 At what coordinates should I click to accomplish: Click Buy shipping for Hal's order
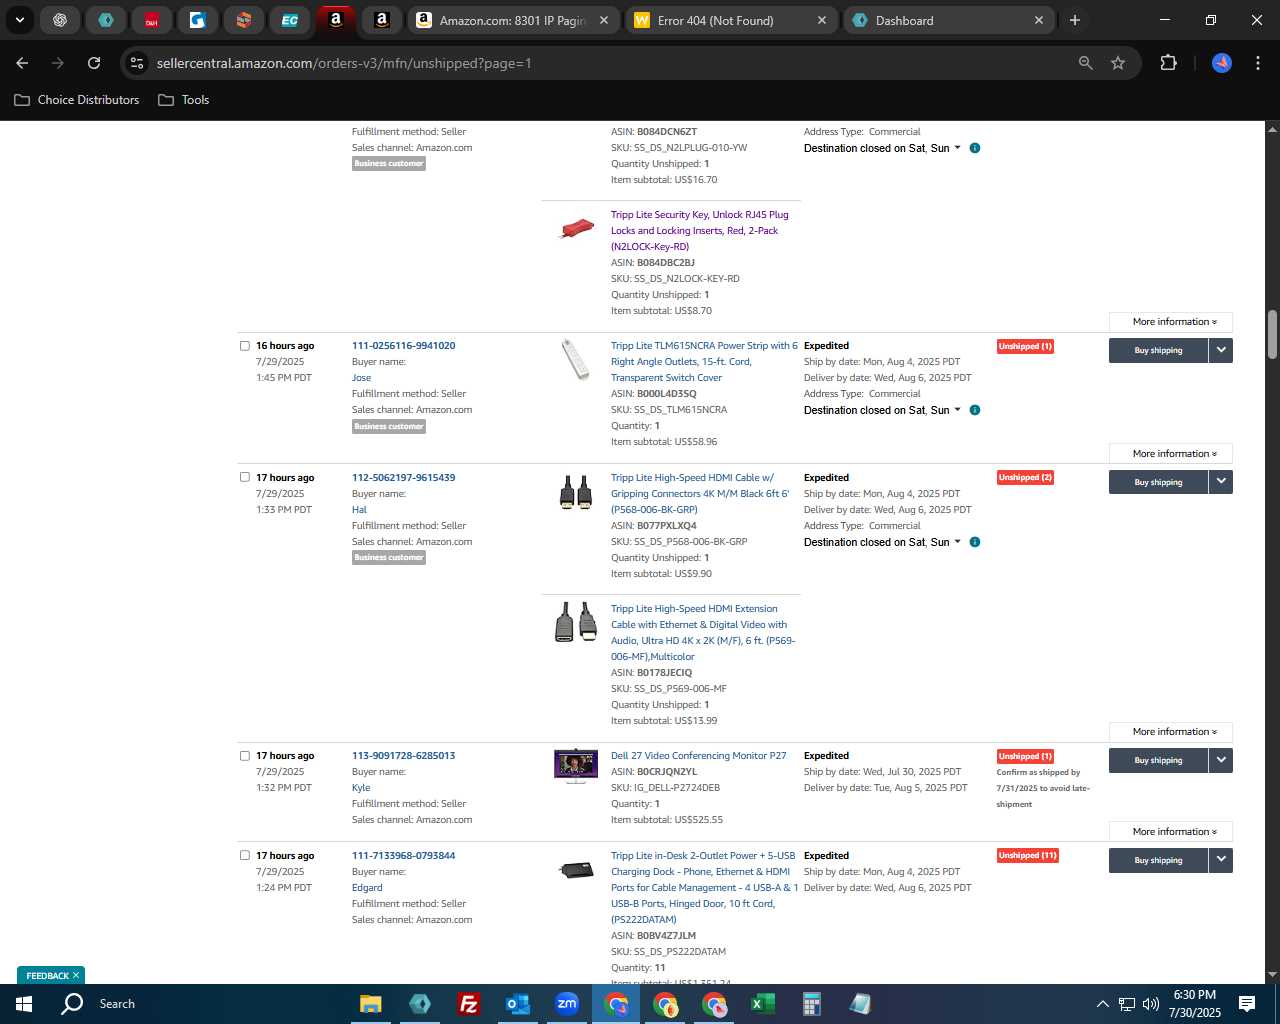pos(1158,482)
